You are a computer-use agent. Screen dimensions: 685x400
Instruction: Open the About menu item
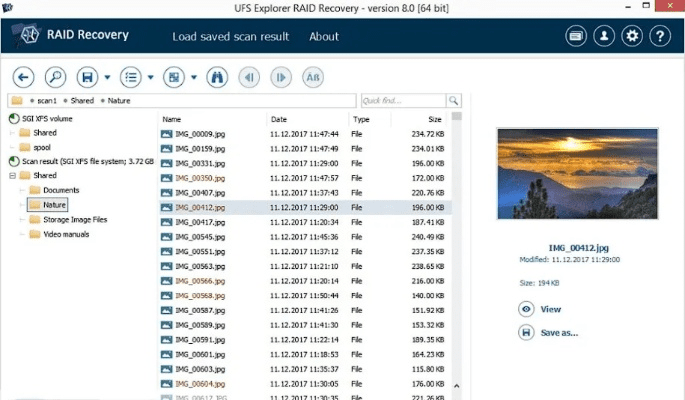click(323, 37)
